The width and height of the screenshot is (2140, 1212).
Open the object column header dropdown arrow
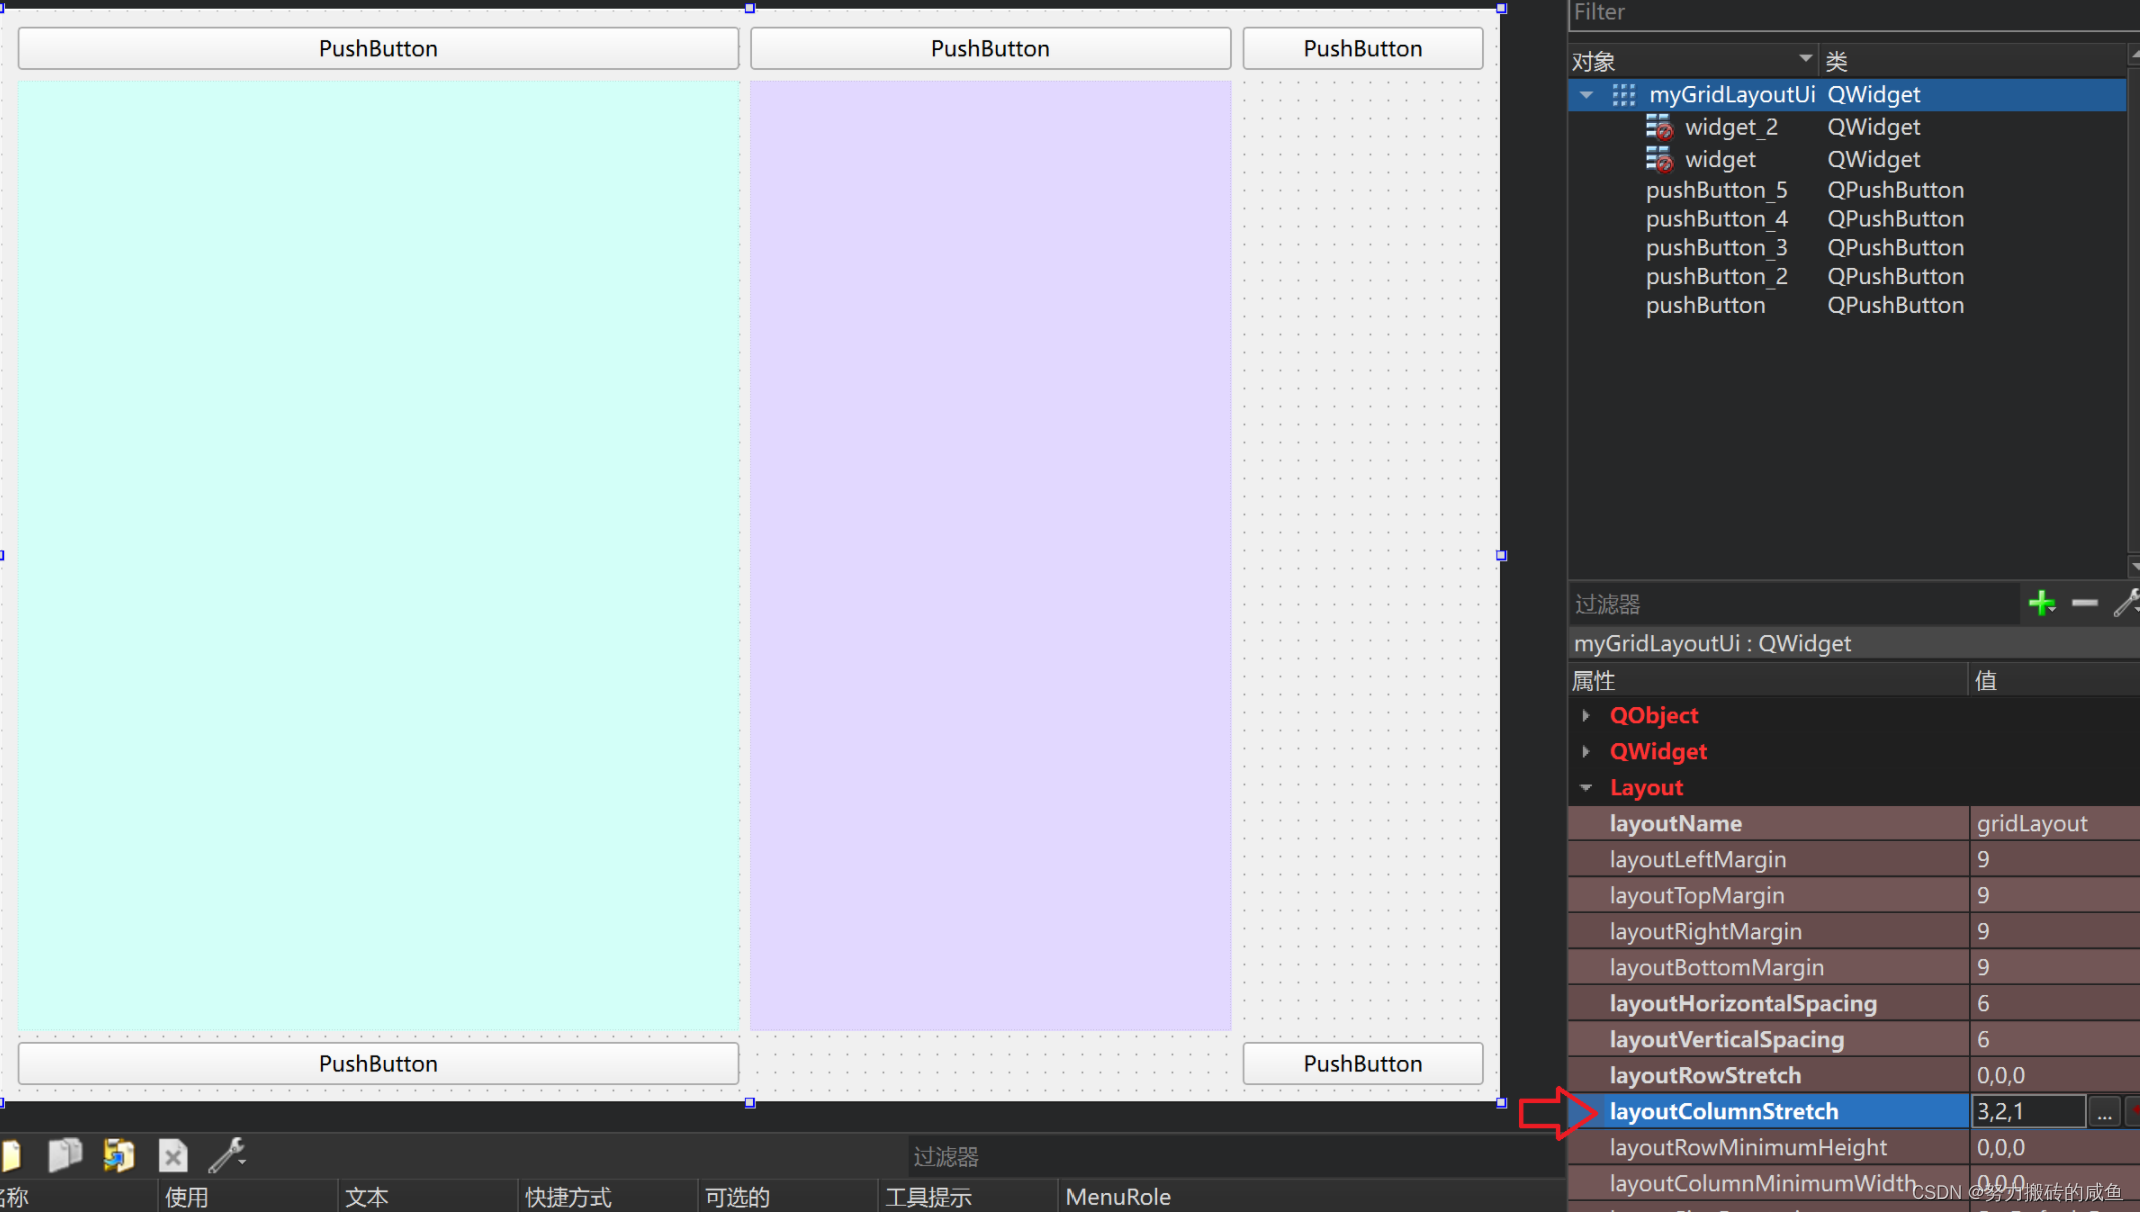click(1805, 59)
